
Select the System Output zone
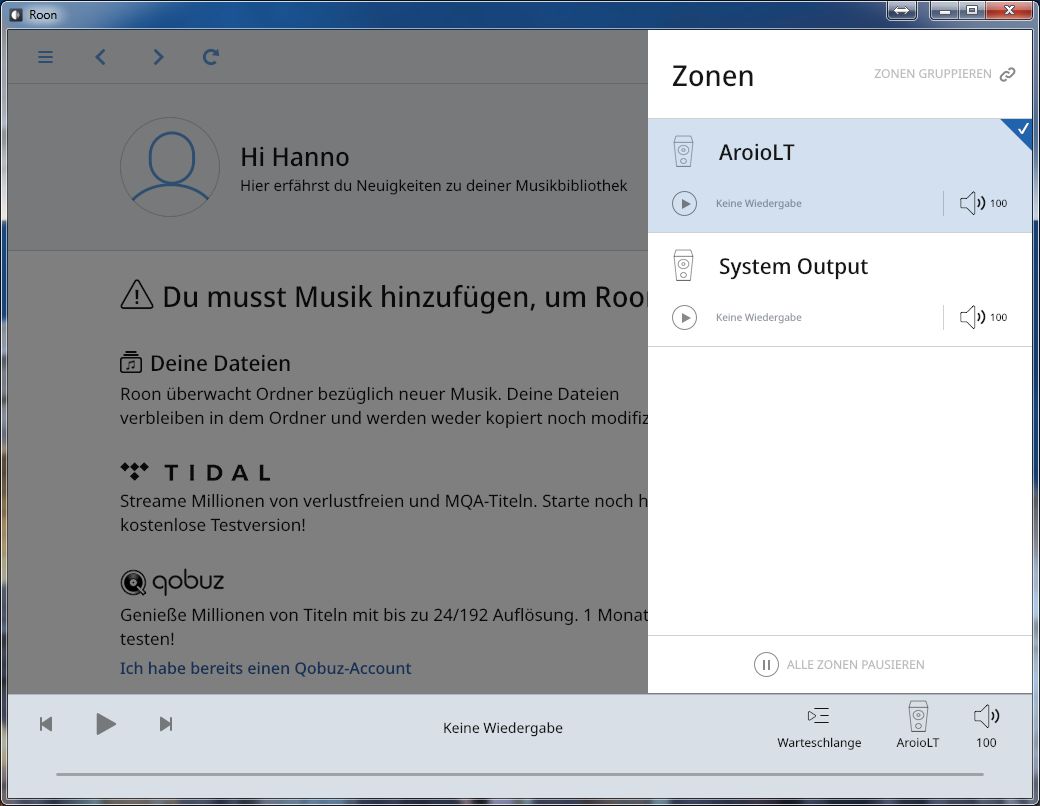pos(840,290)
